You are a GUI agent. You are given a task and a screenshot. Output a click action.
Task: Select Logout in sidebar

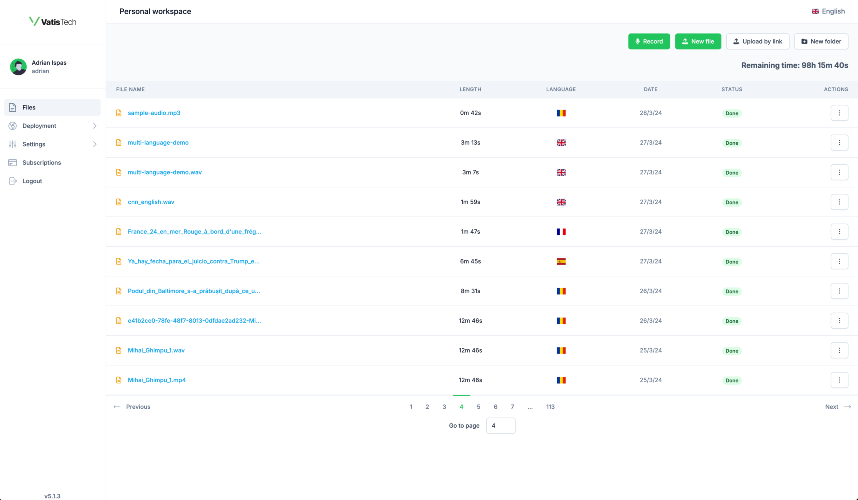point(53,181)
